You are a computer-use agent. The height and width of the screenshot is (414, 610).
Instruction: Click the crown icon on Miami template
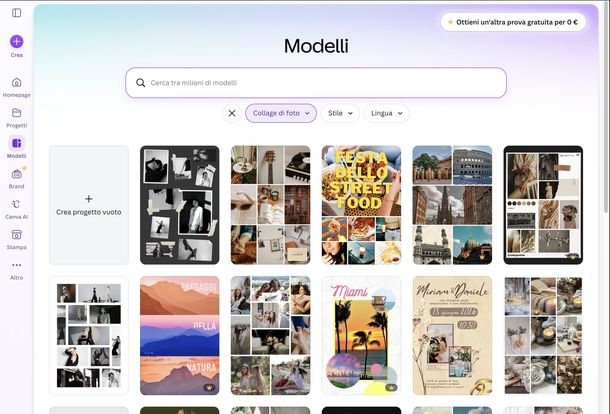click(x=391, y=388)
